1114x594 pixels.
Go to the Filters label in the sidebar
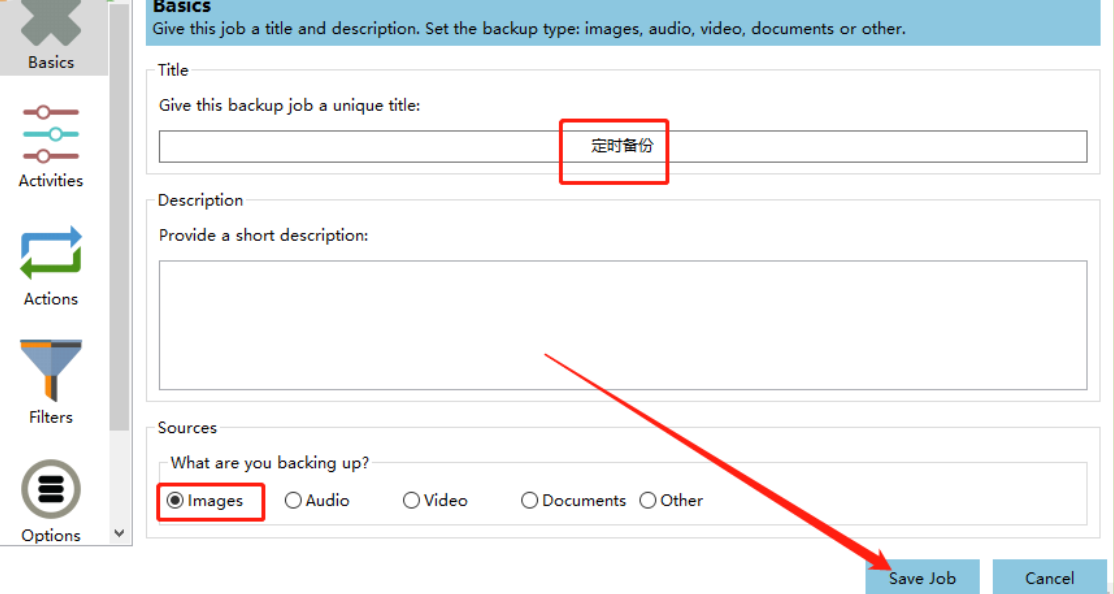[x=50, y=417]
